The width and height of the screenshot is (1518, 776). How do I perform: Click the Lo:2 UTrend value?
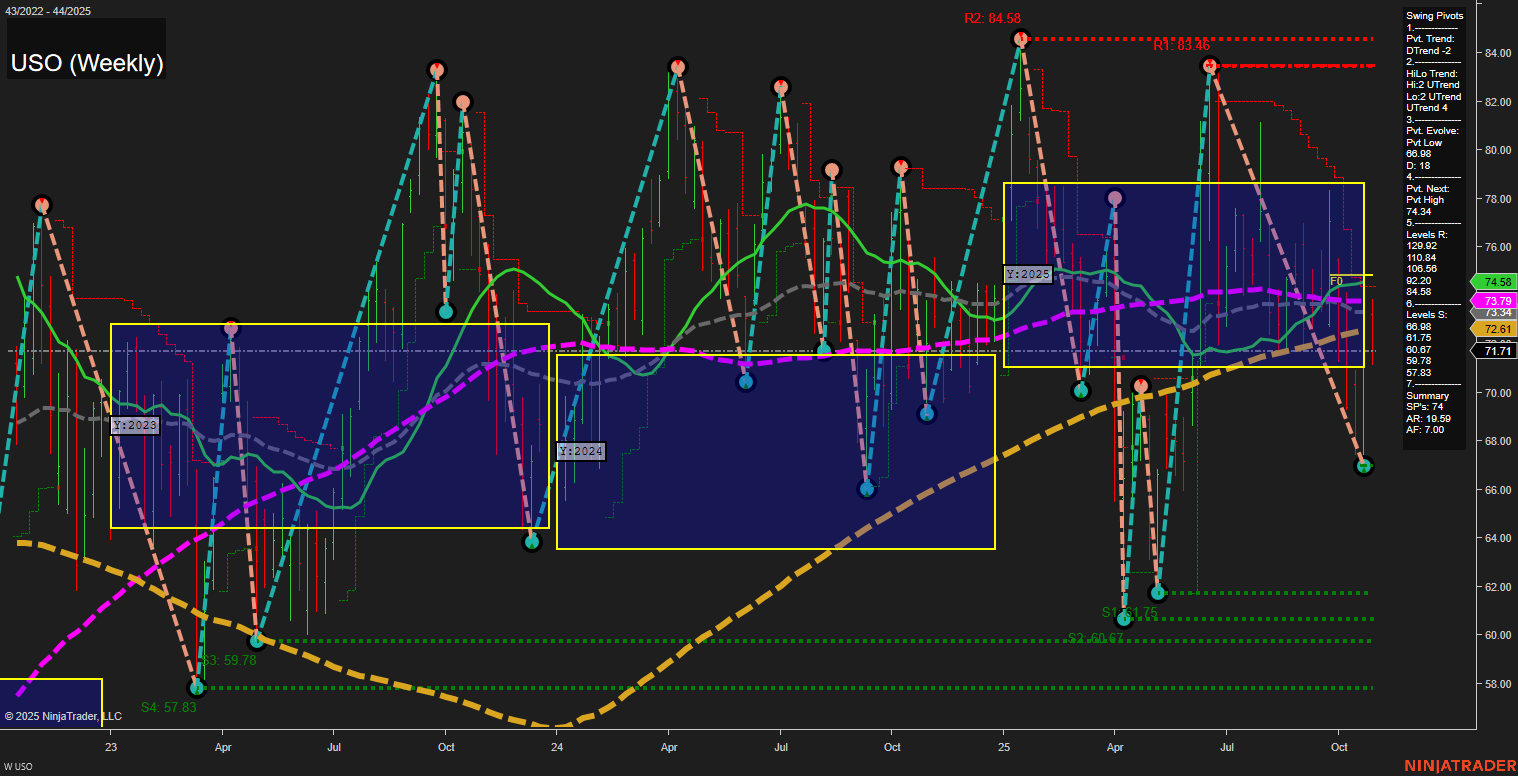click(x=1433, y=97)
